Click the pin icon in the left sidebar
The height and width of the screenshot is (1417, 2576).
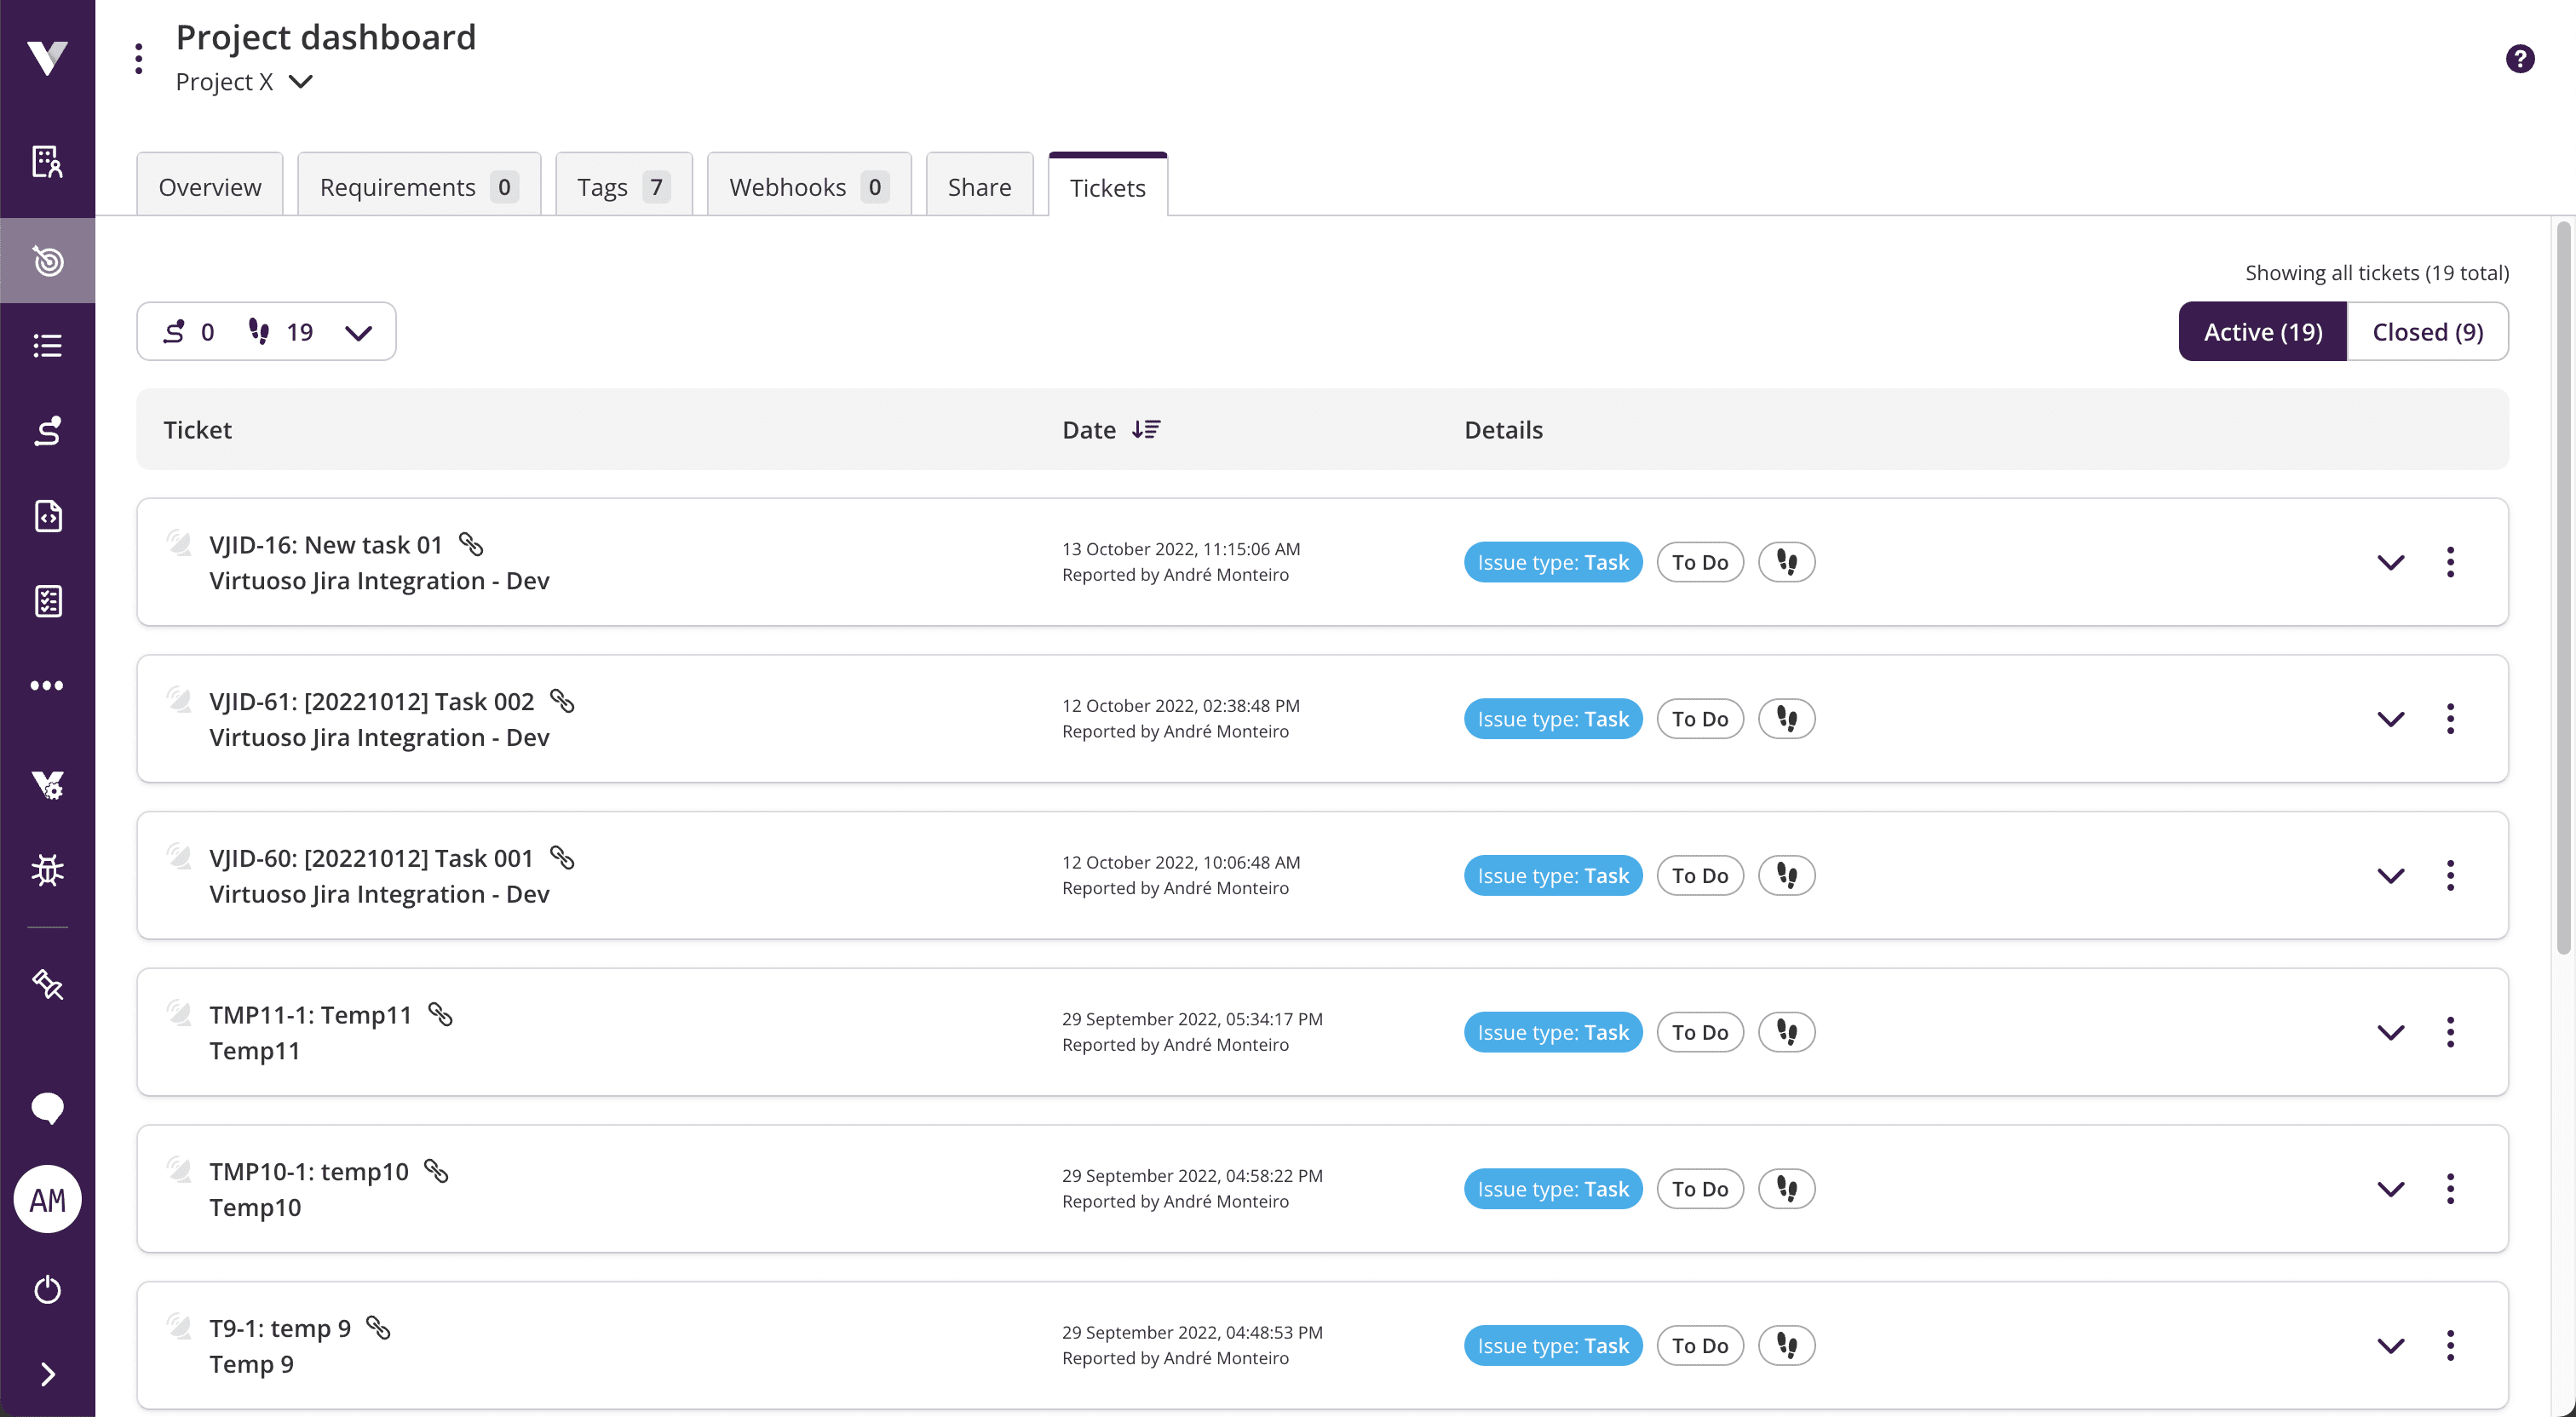(47, 984)
